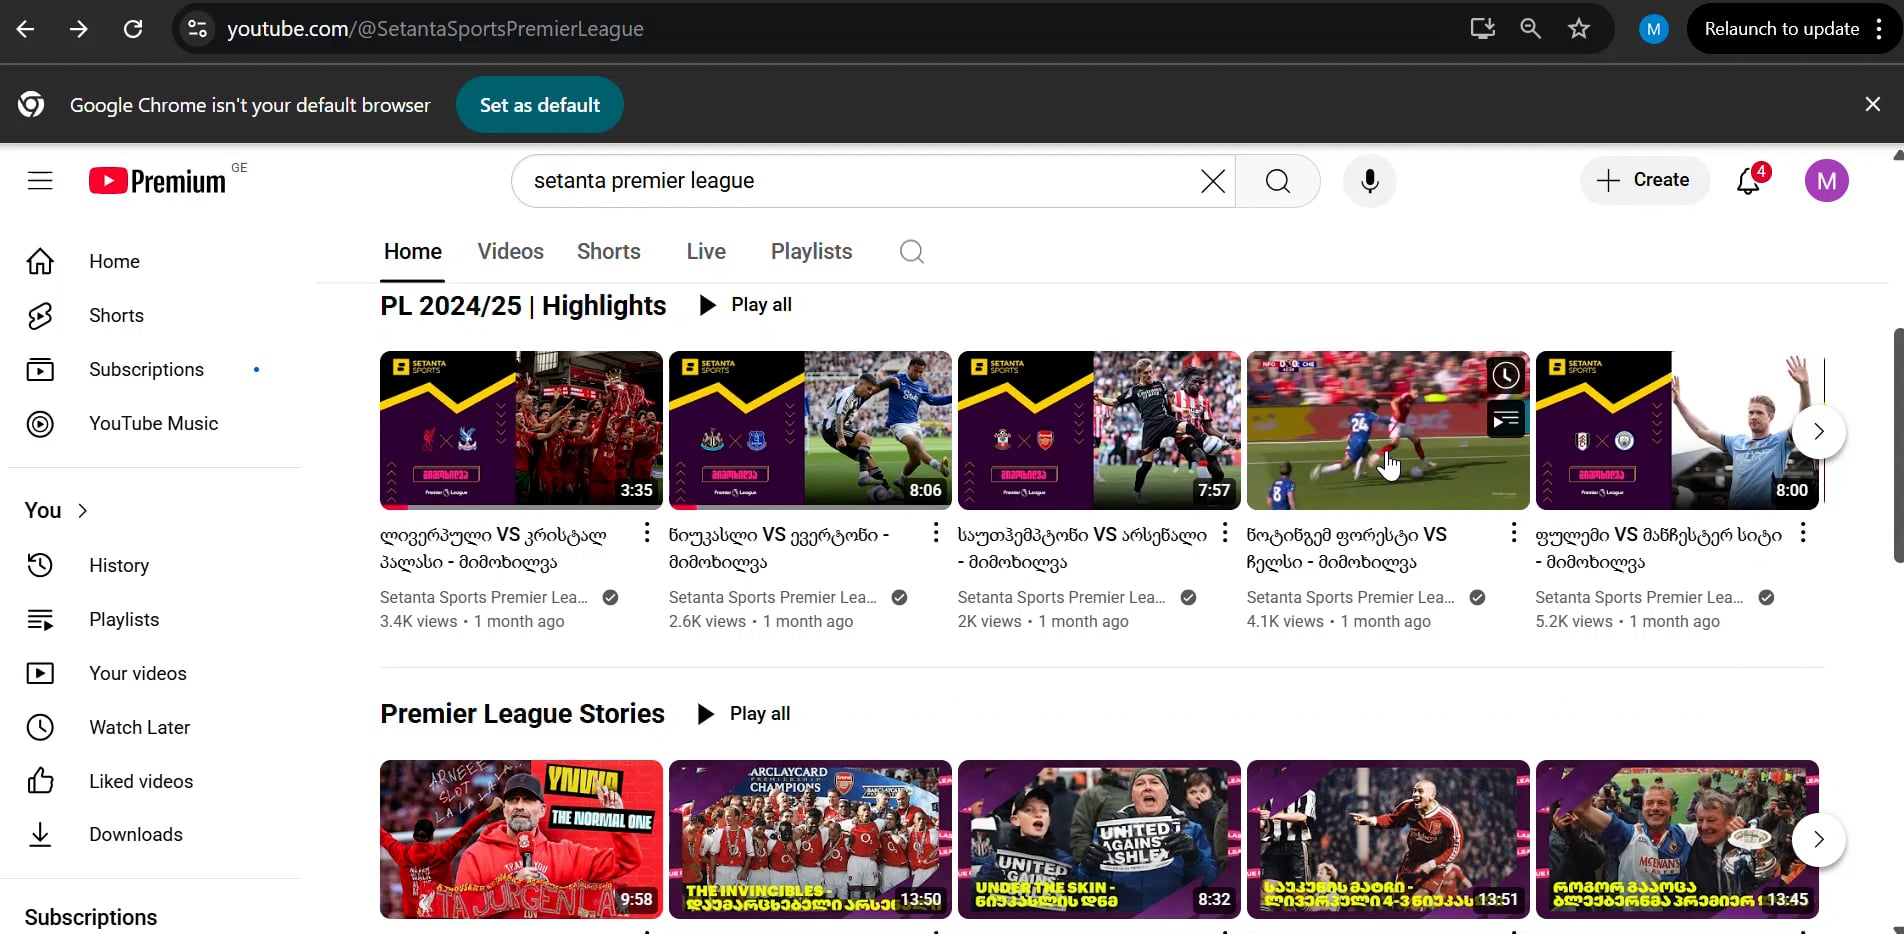Click the page vertical scrollbar thumb

pos(1898,445)
